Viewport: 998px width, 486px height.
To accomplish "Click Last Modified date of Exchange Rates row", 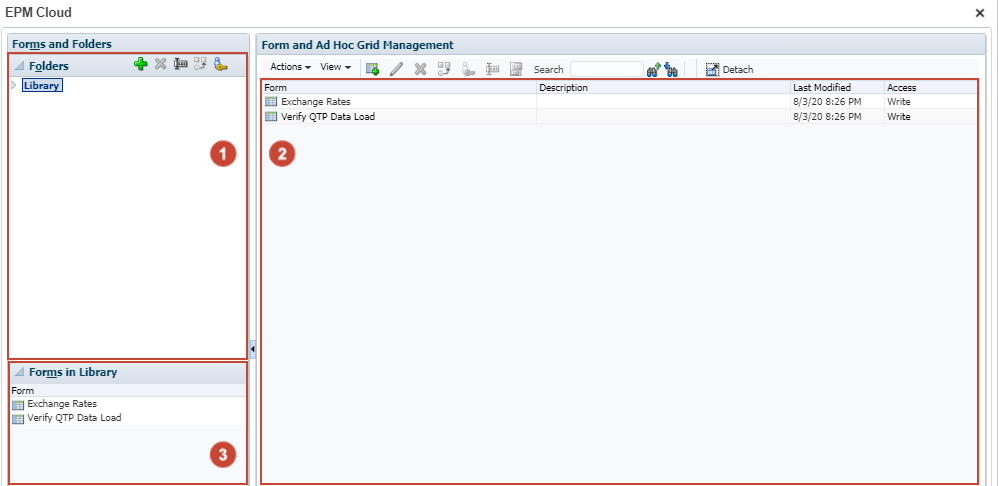I will pyautogui.click(x=827, y=102).
